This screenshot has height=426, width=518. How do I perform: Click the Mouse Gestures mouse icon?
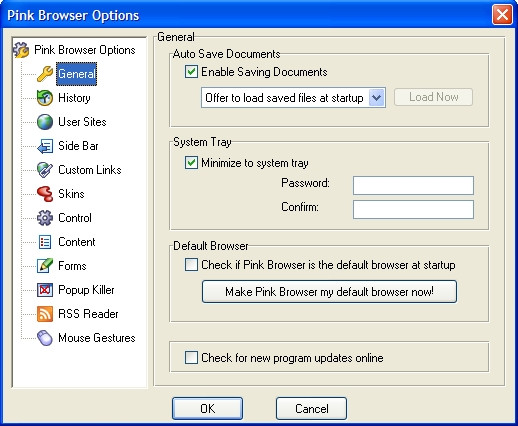click(45, 338)
